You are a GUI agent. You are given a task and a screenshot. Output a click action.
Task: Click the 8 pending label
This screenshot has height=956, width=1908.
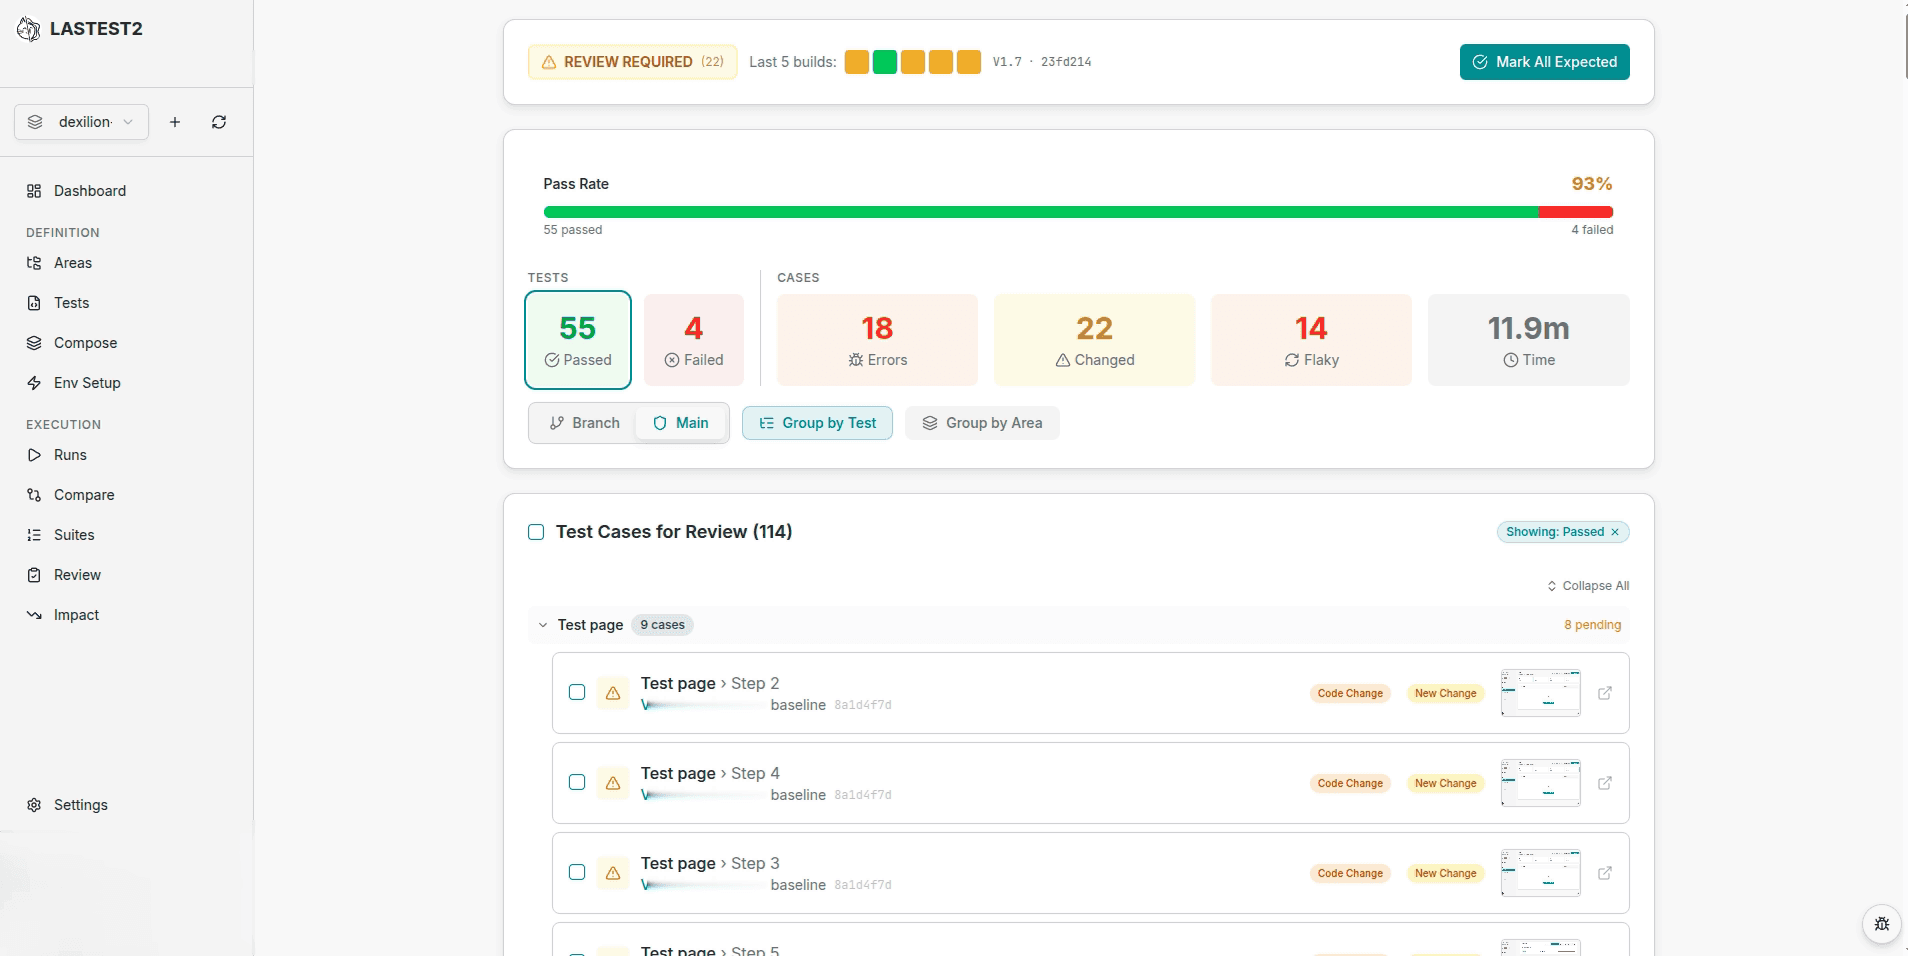point(1593,625)
